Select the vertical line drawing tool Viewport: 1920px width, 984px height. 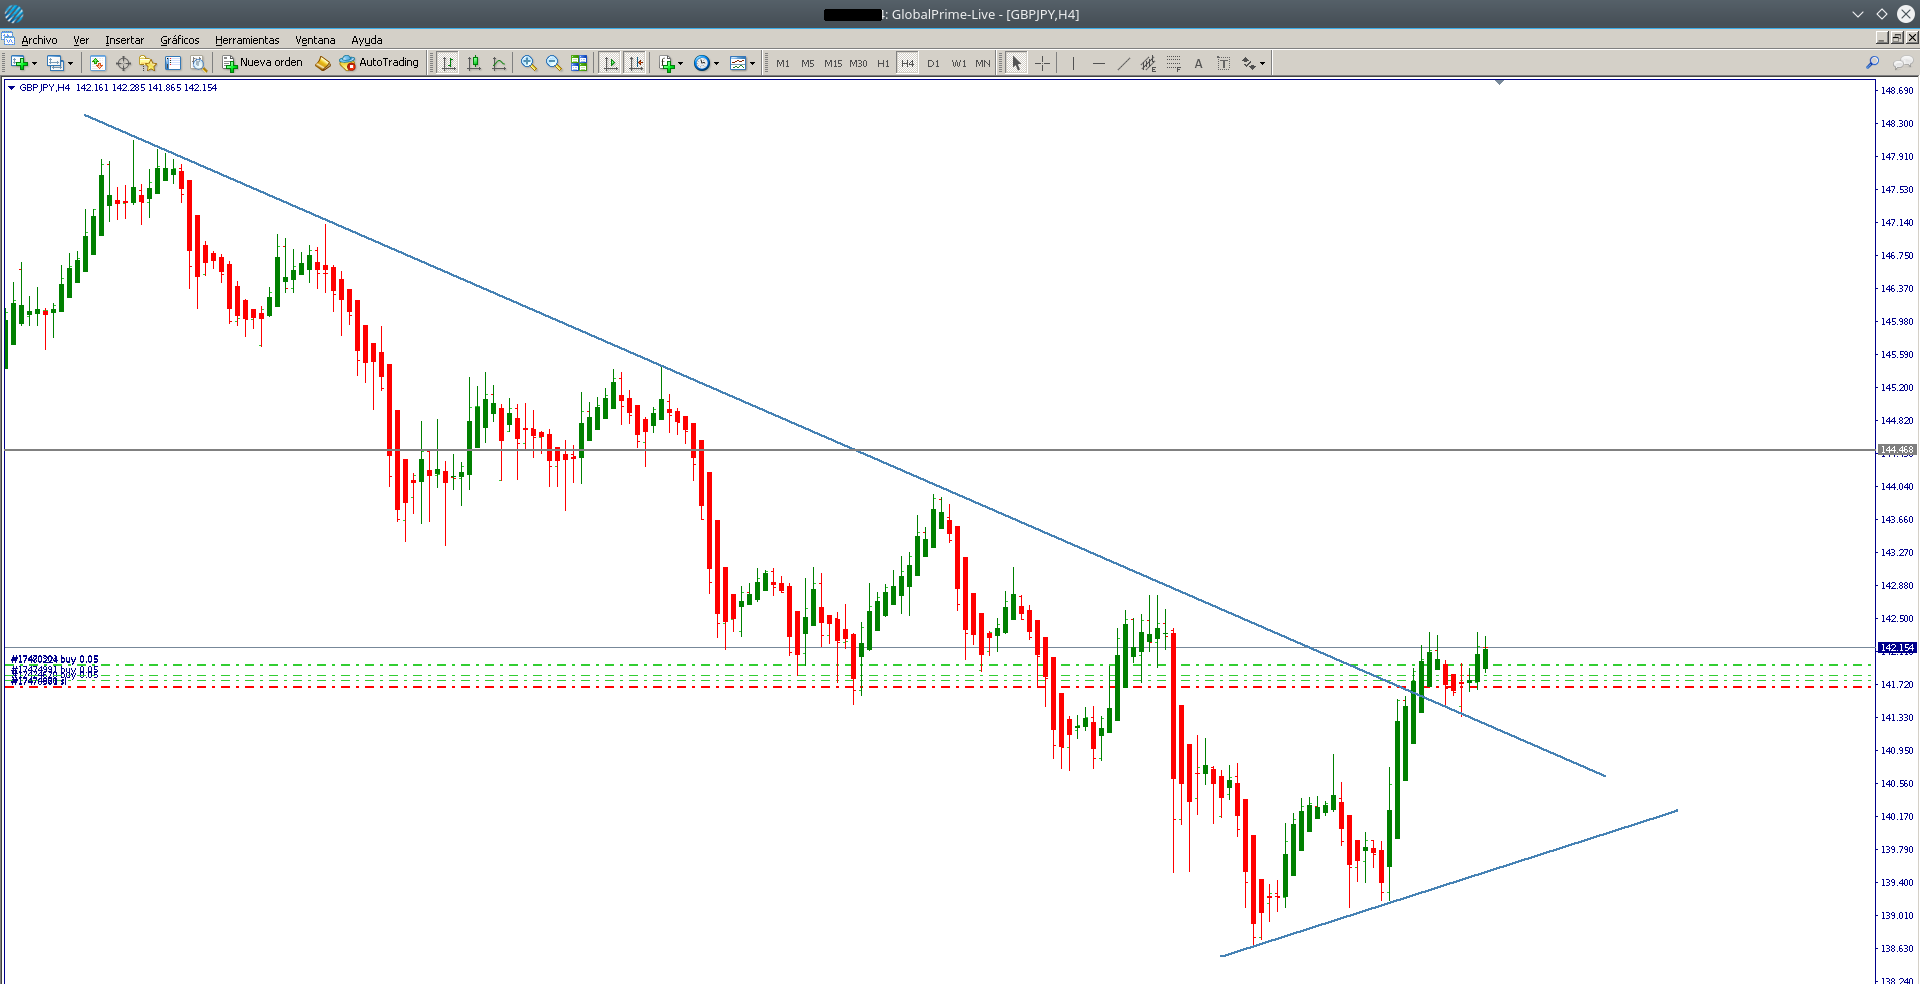point(1073,63)
